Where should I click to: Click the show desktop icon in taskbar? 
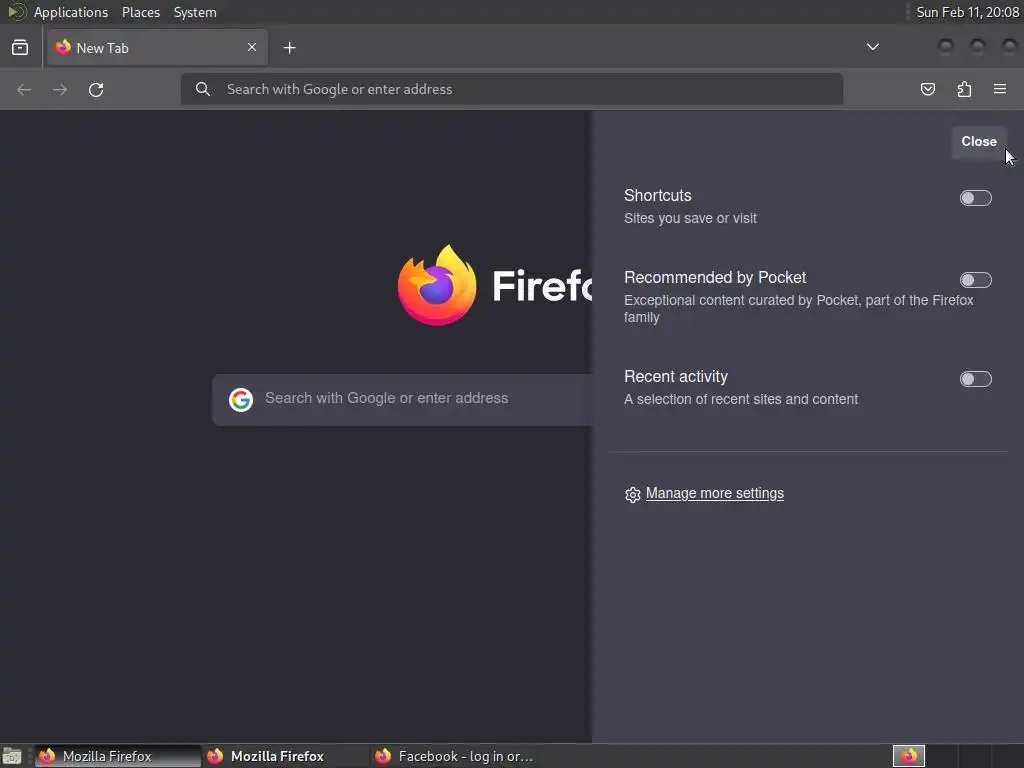[12, 756]
